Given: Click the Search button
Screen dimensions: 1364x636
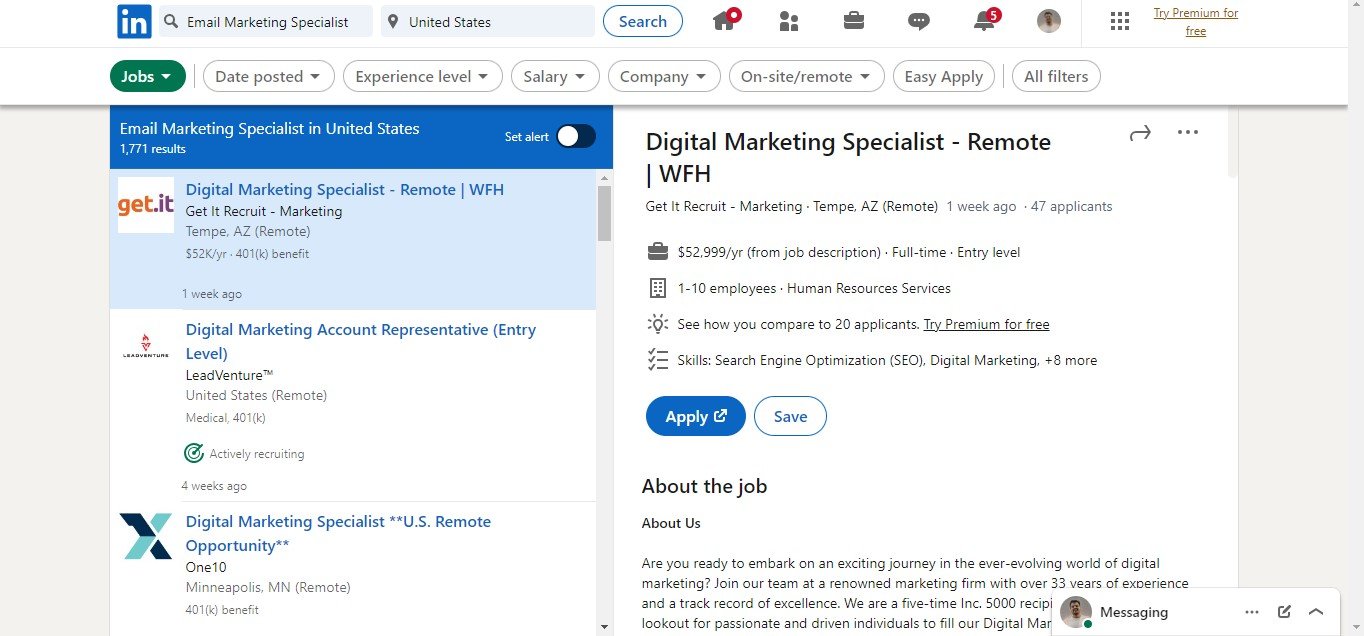Looking at the screenshot, I should pos(643,21).
